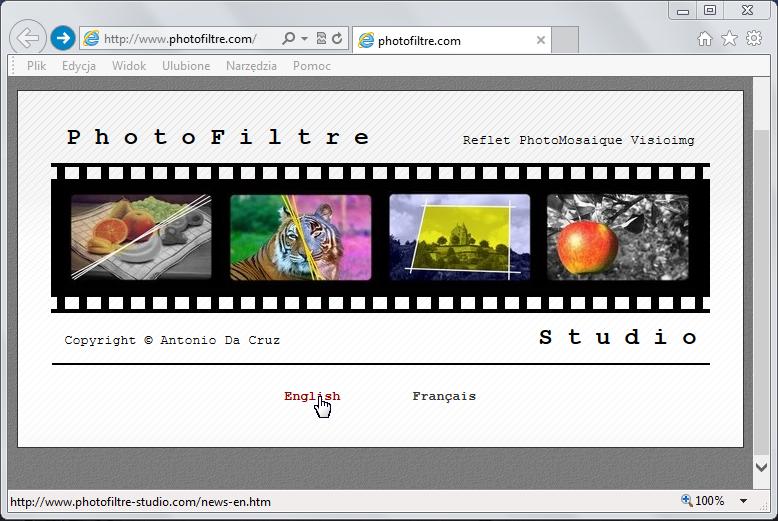Restore down the browser window
Viewport: 778px width, 521px height.
pyautogui.click(x=710, y=10)
